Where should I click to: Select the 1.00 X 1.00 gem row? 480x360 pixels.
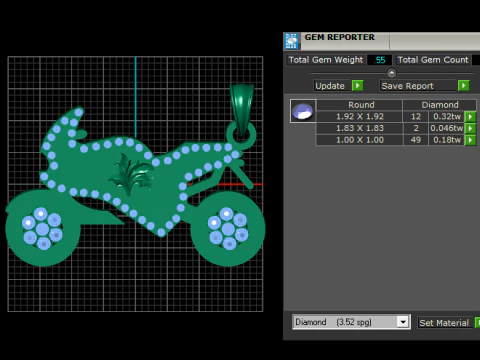pos(396,140)
